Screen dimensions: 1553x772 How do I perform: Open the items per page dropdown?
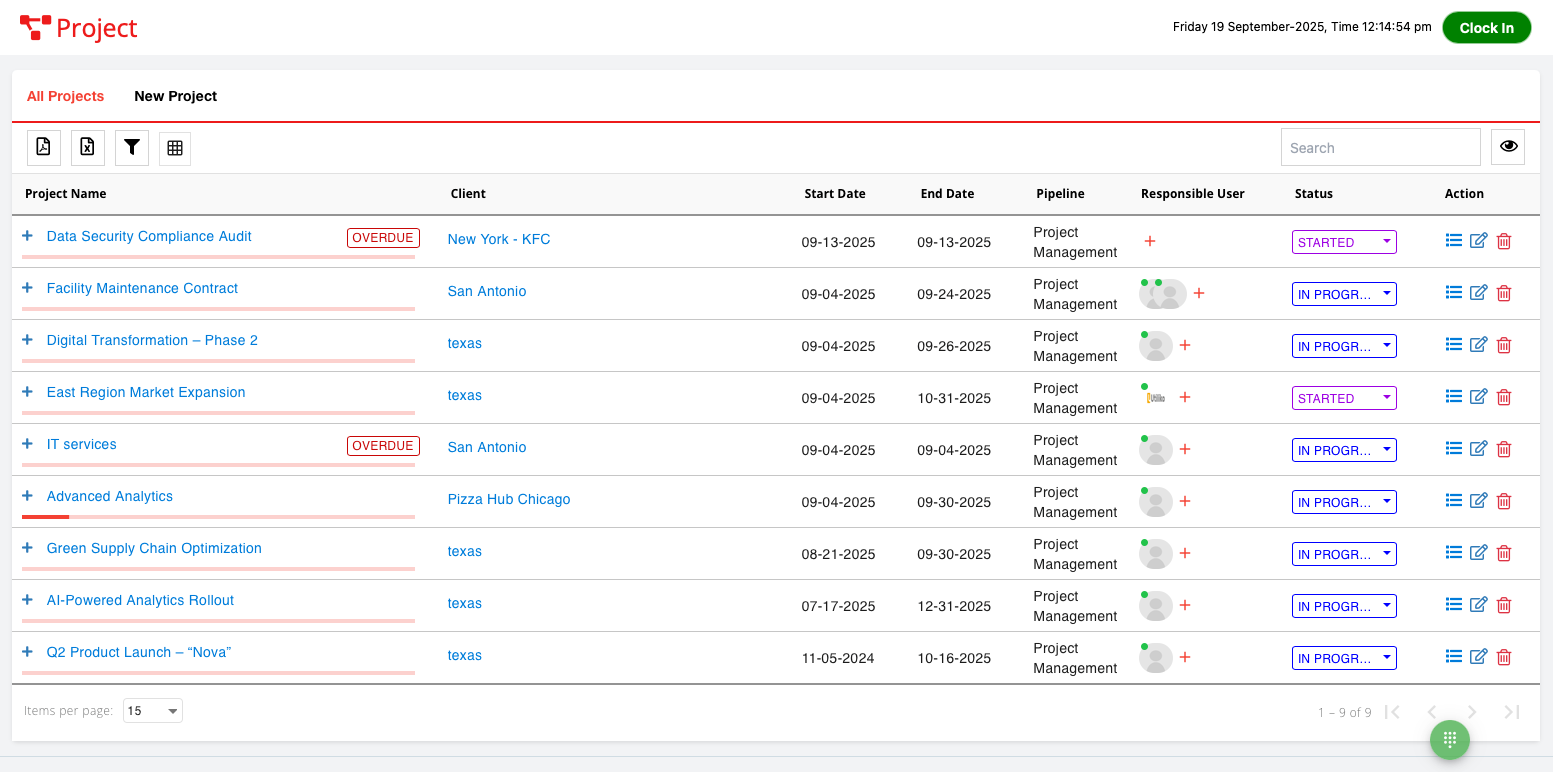pos(153,711)
